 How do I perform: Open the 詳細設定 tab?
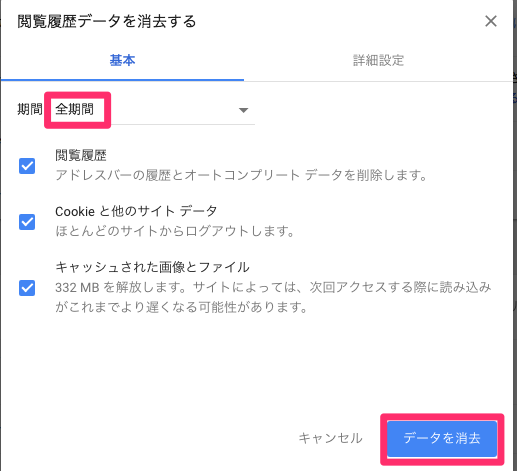click(x=378, y=60)
